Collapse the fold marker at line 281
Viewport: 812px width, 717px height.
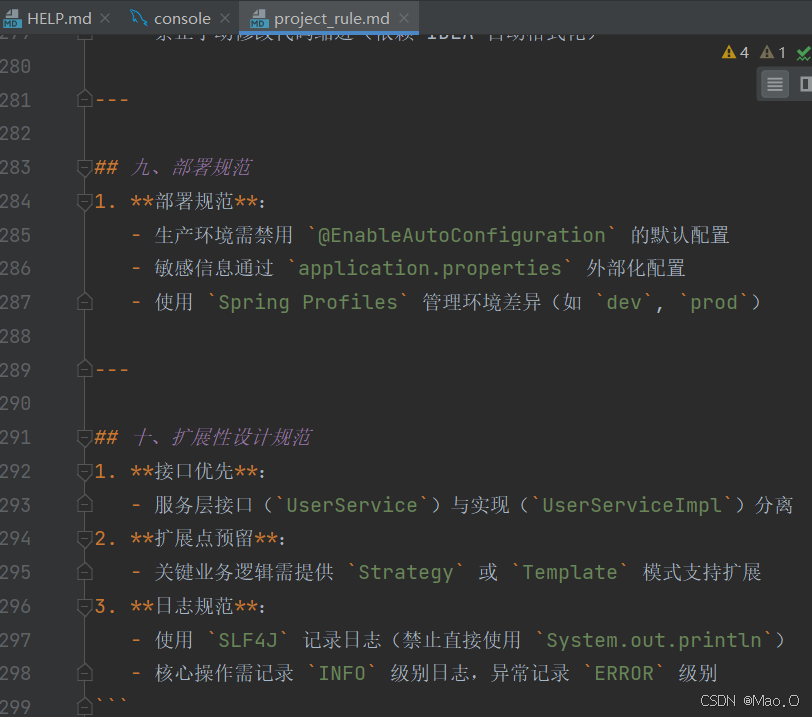tap(84, 99)
